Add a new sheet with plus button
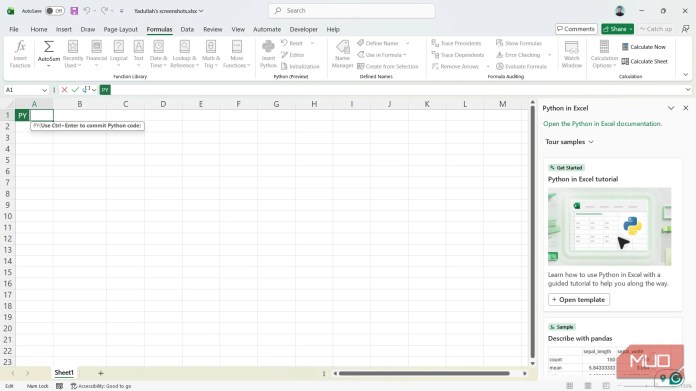The image size is (696, 391). click(101, 373)
